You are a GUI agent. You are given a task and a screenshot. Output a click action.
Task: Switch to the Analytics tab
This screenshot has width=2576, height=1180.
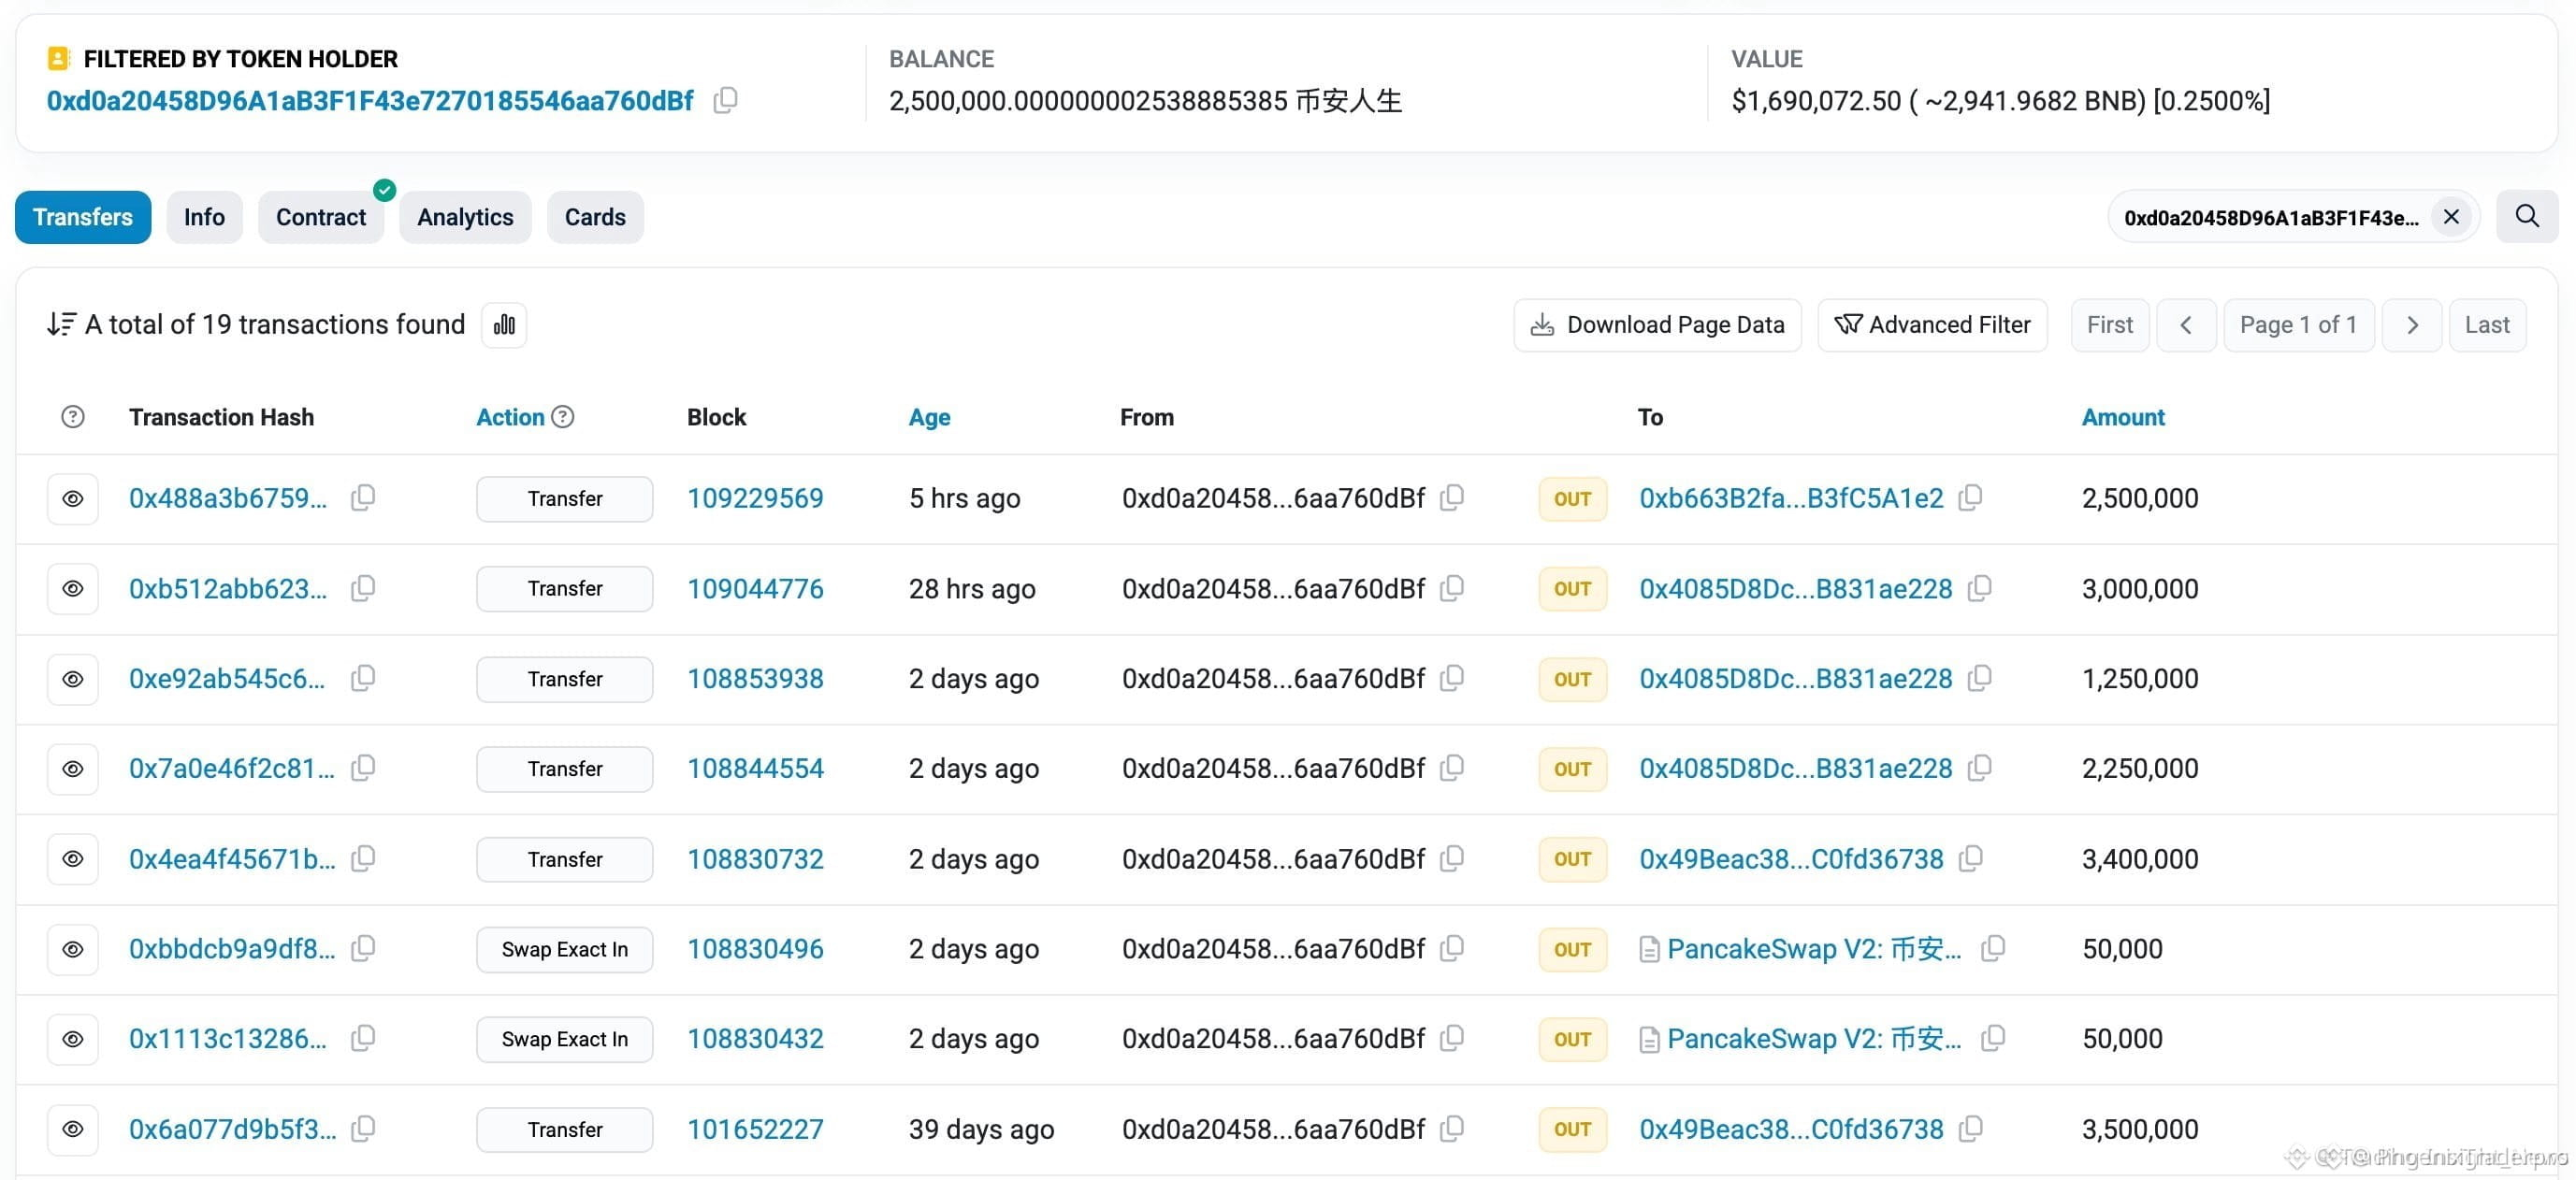point(465,217)
